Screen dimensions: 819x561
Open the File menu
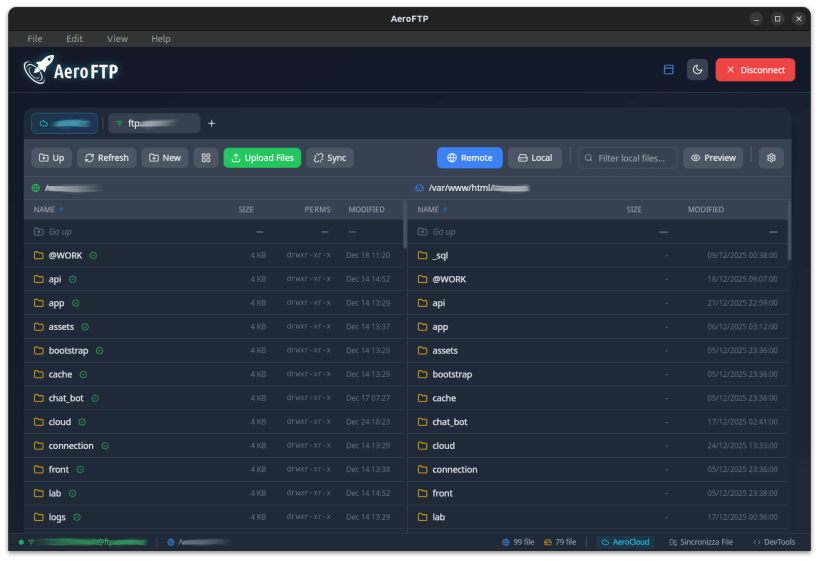[35, 39]
